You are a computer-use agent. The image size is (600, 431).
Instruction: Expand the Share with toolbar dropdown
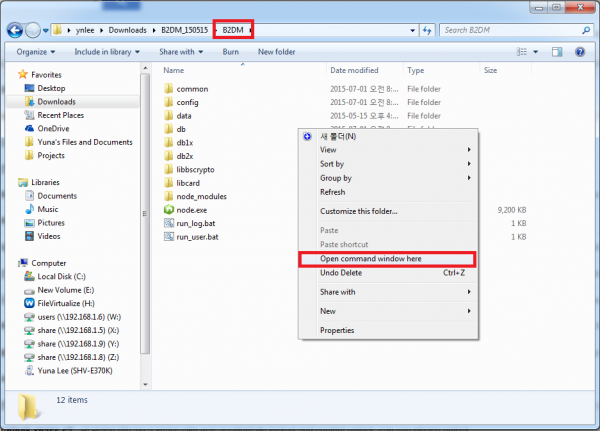click(x=180, y=51)
